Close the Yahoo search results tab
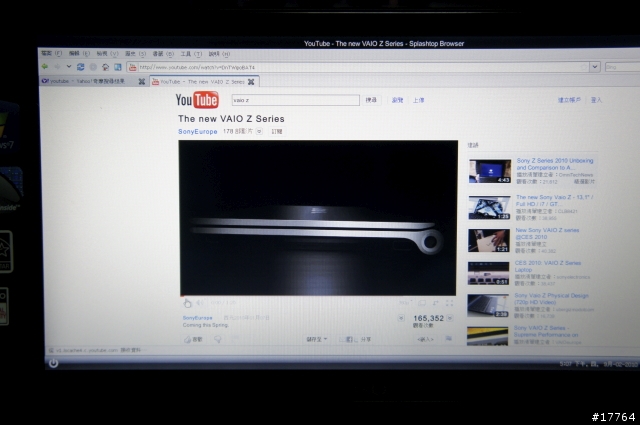Screen dimensions: 640x425 142,82
